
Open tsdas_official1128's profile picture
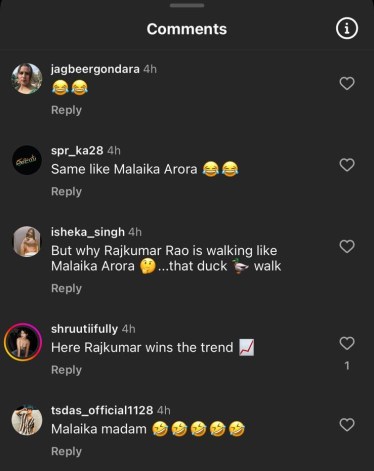click(x=27, y=420)
